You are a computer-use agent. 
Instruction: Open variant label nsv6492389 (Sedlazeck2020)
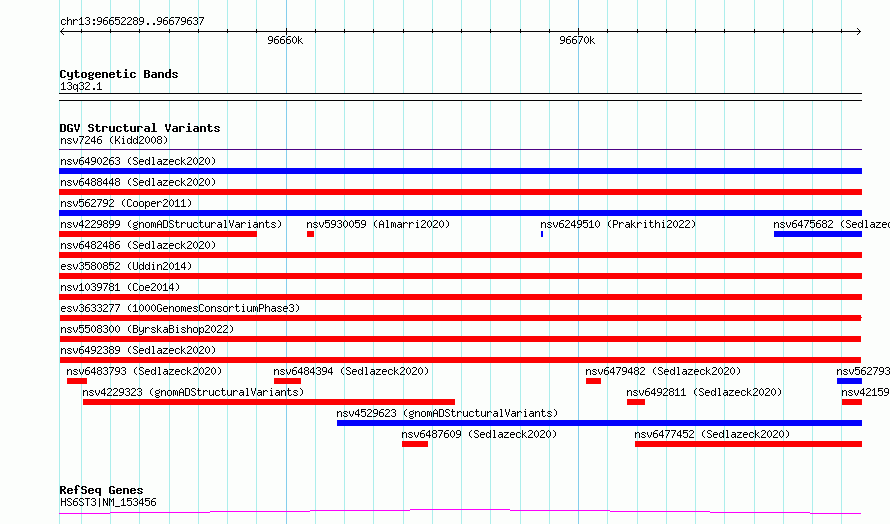click(x=138, y=350)
